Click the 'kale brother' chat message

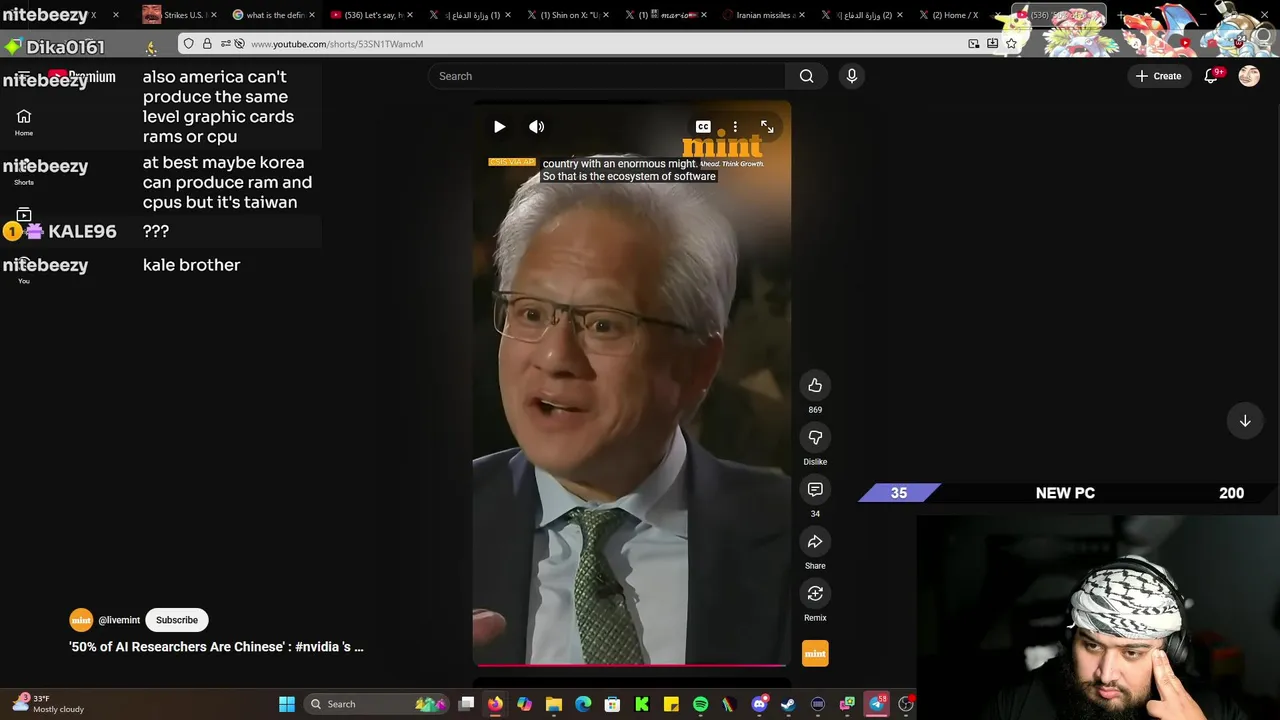click(191, 265)
